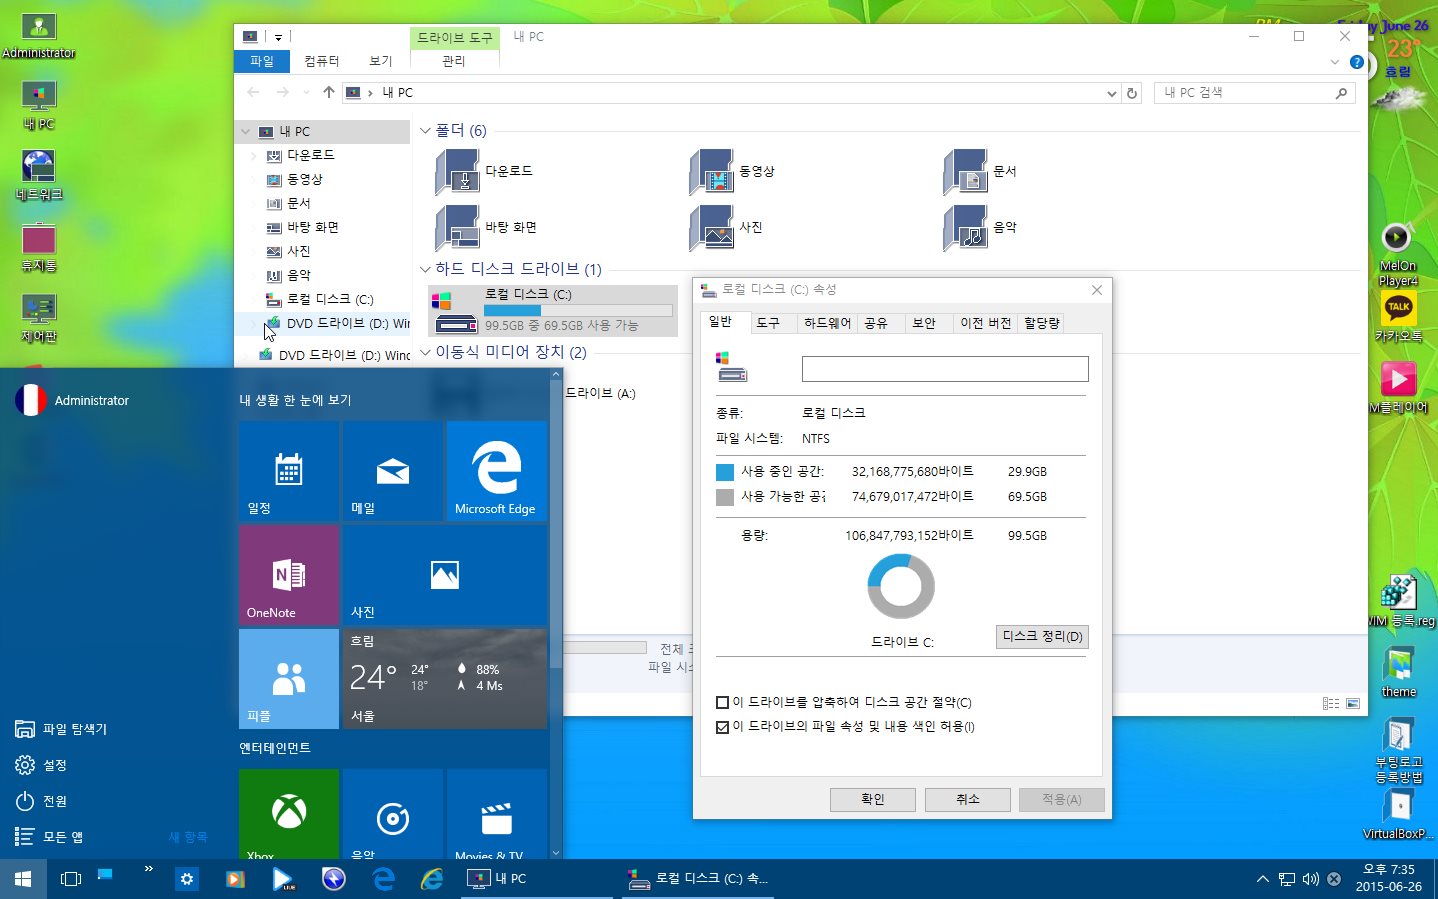Open the Mail (메일) tile

tap(393, 470)
